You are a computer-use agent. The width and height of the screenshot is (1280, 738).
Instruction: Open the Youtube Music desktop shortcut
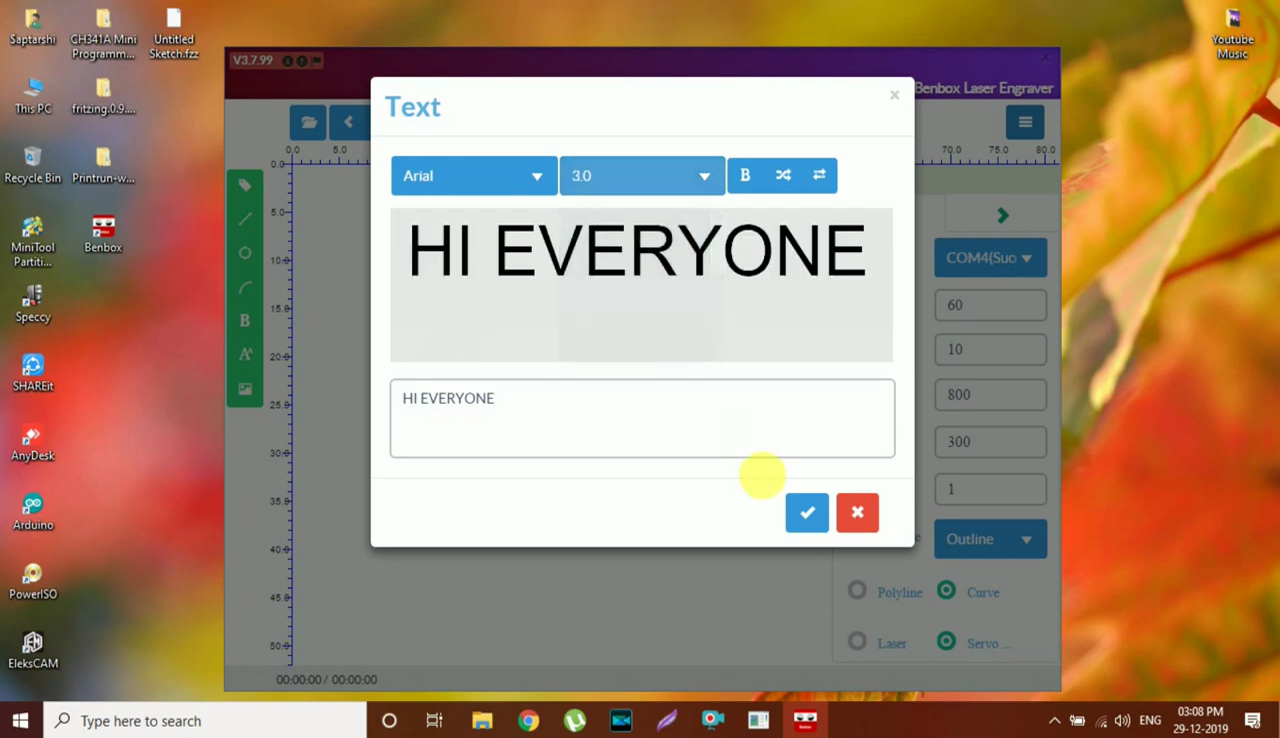point(1233,35)
